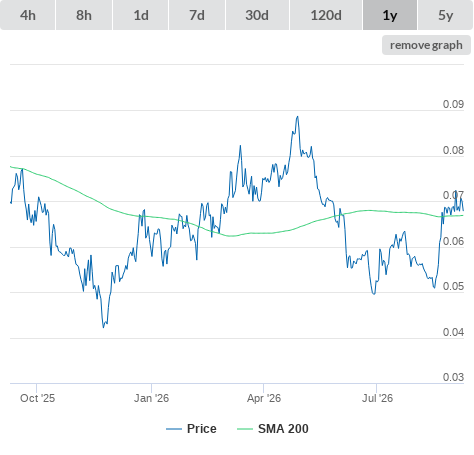Select the 120d range tab

click(x=326, y=15)
